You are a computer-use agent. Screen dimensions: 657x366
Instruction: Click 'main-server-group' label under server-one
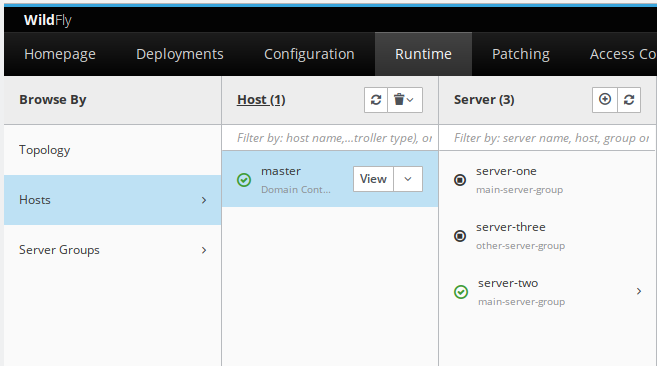click(x=520, y=189)
